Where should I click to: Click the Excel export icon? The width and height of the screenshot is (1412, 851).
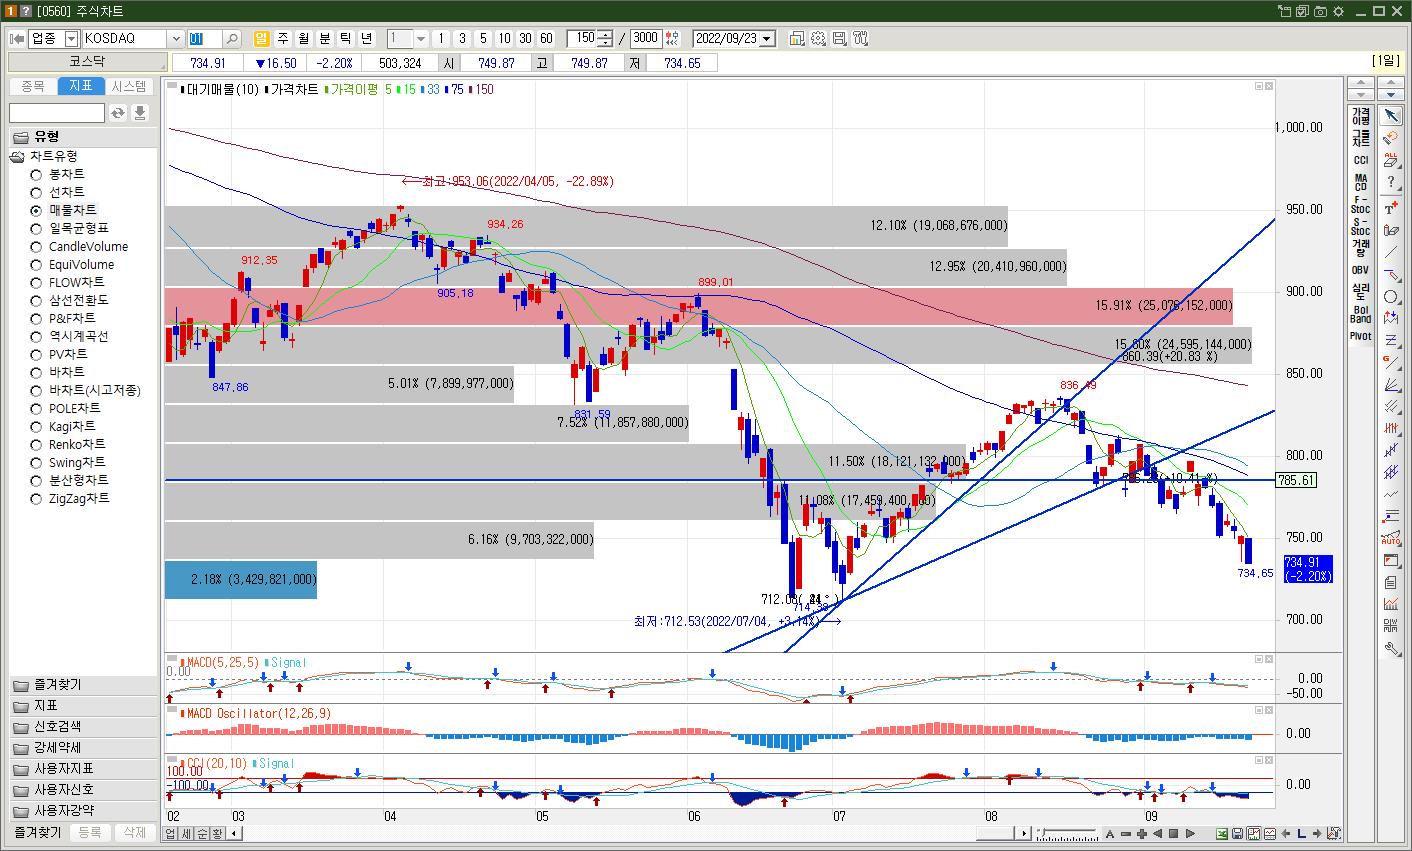point(1221,834)
